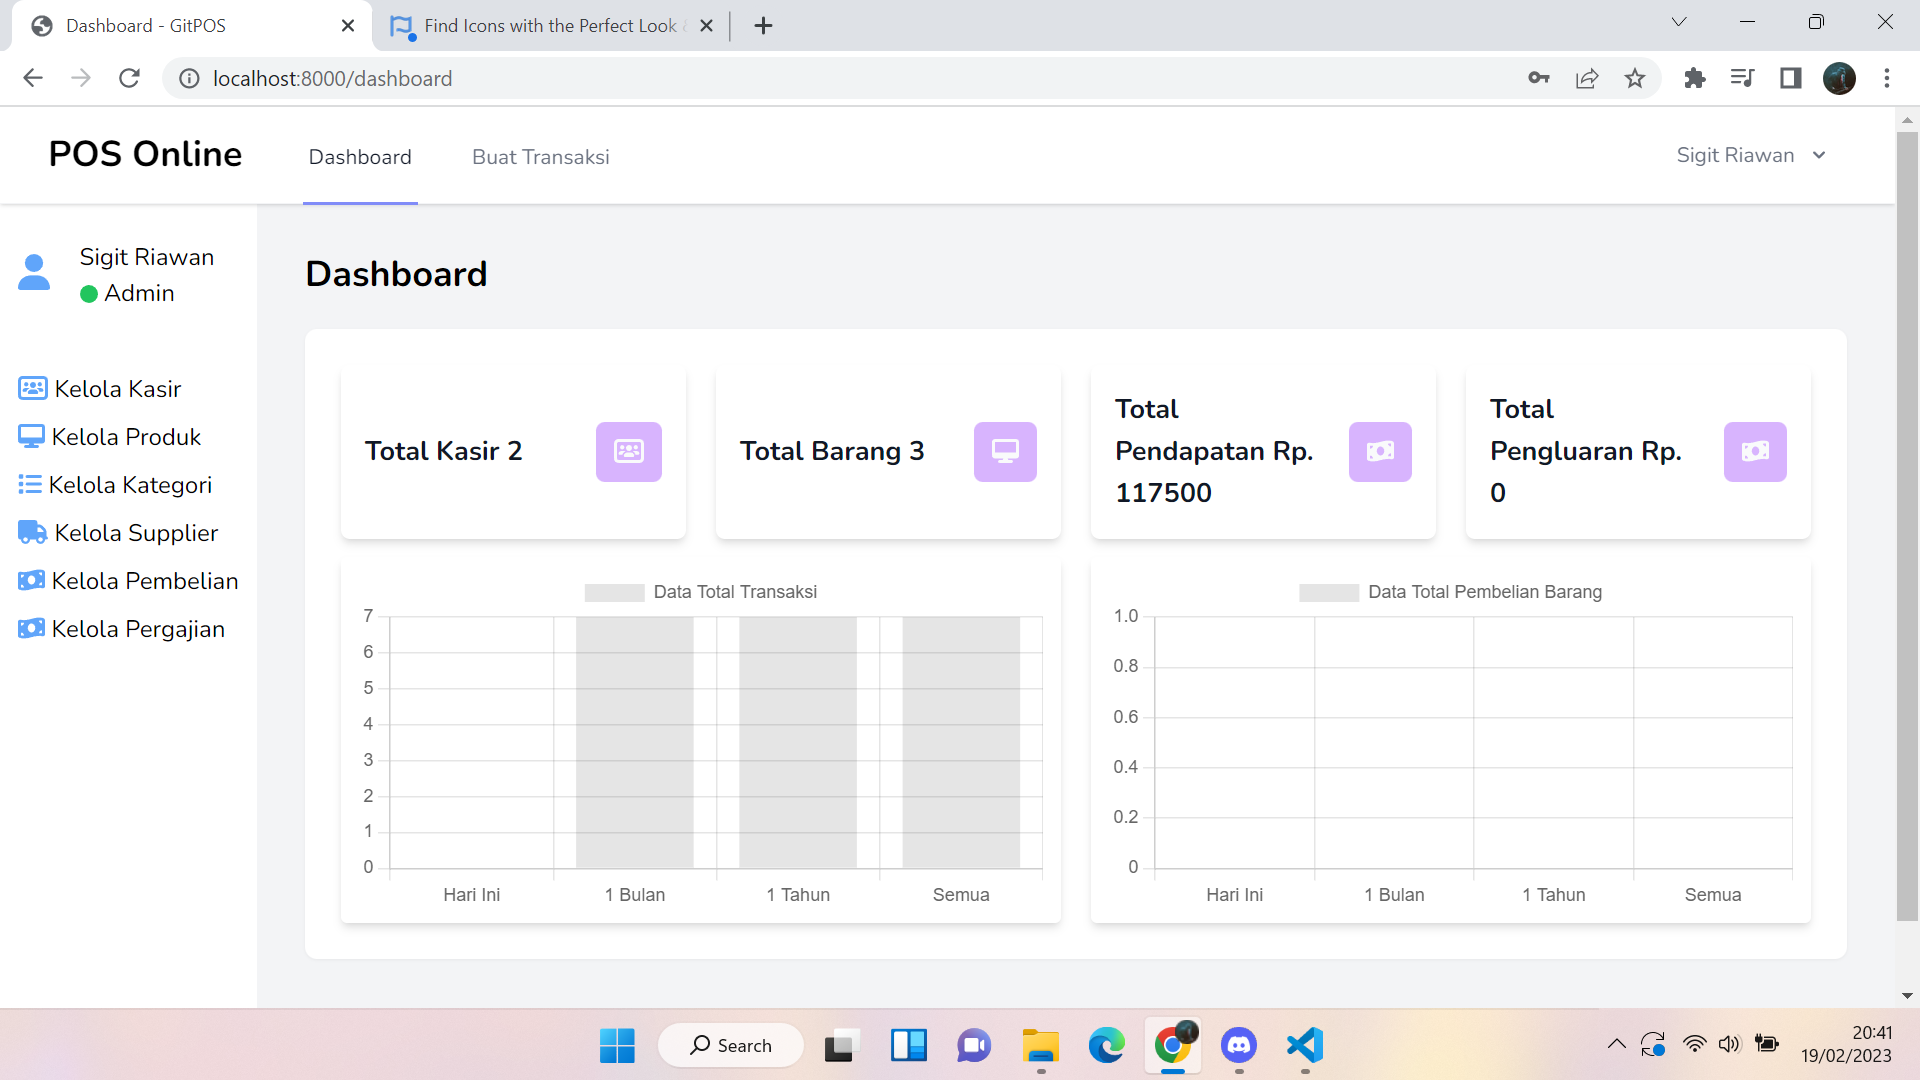View site information icon
The image size is (1920, 1080).
pos(189,78)
